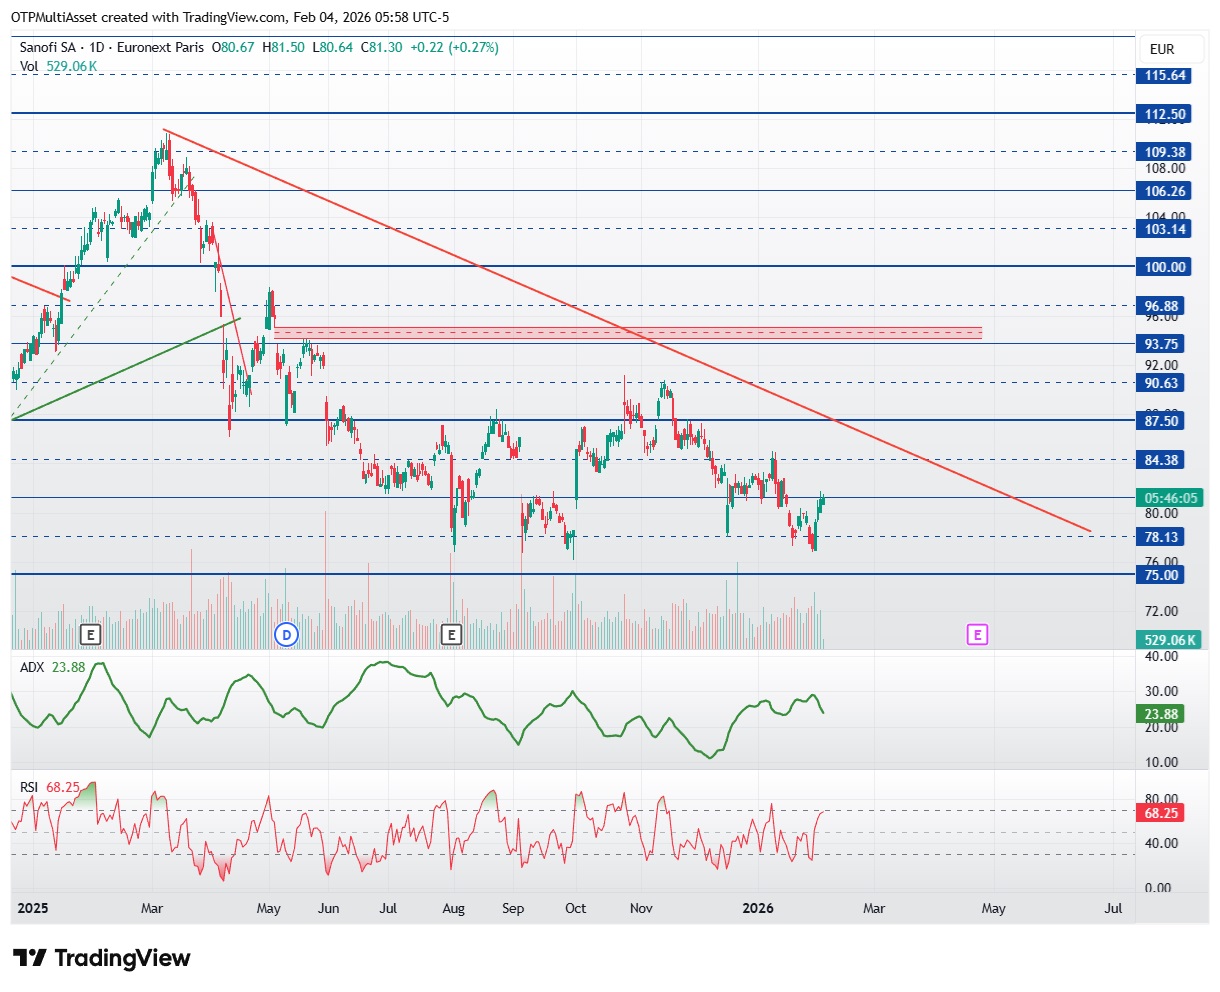Viewport: 1220px width, 992px height.
Task: Click the Jun label on time axis
Action: pyautogui.click(x=328, y=909)
